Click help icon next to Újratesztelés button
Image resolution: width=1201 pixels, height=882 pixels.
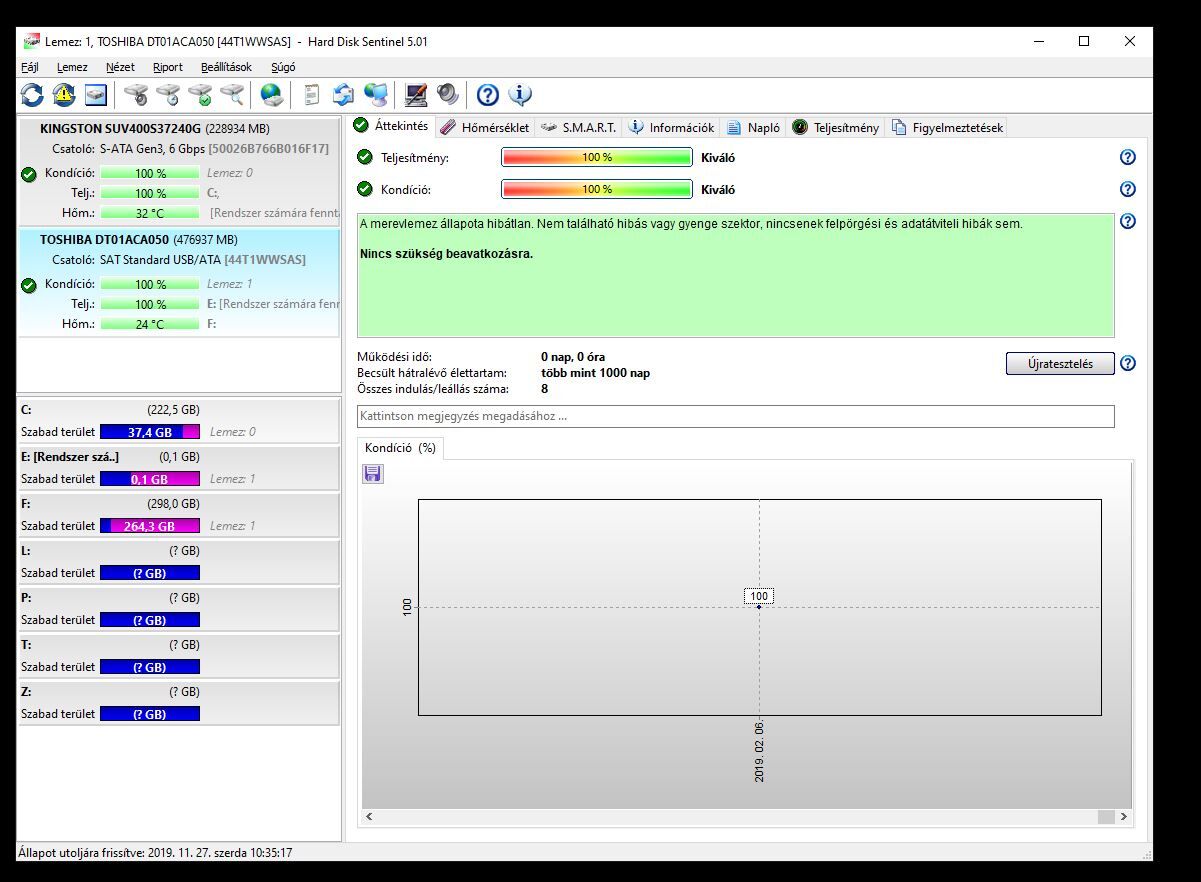tap(1128, 363)
